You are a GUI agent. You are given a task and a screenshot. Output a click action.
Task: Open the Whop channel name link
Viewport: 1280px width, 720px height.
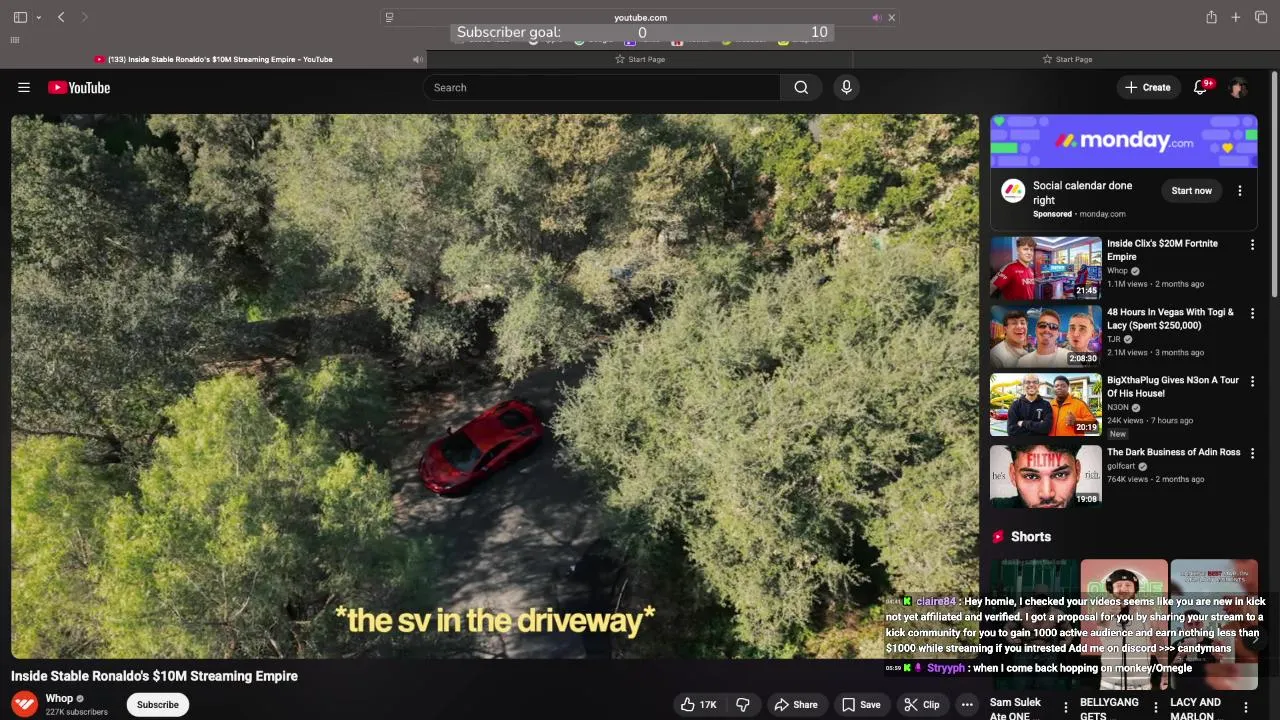tap(59, 699)
